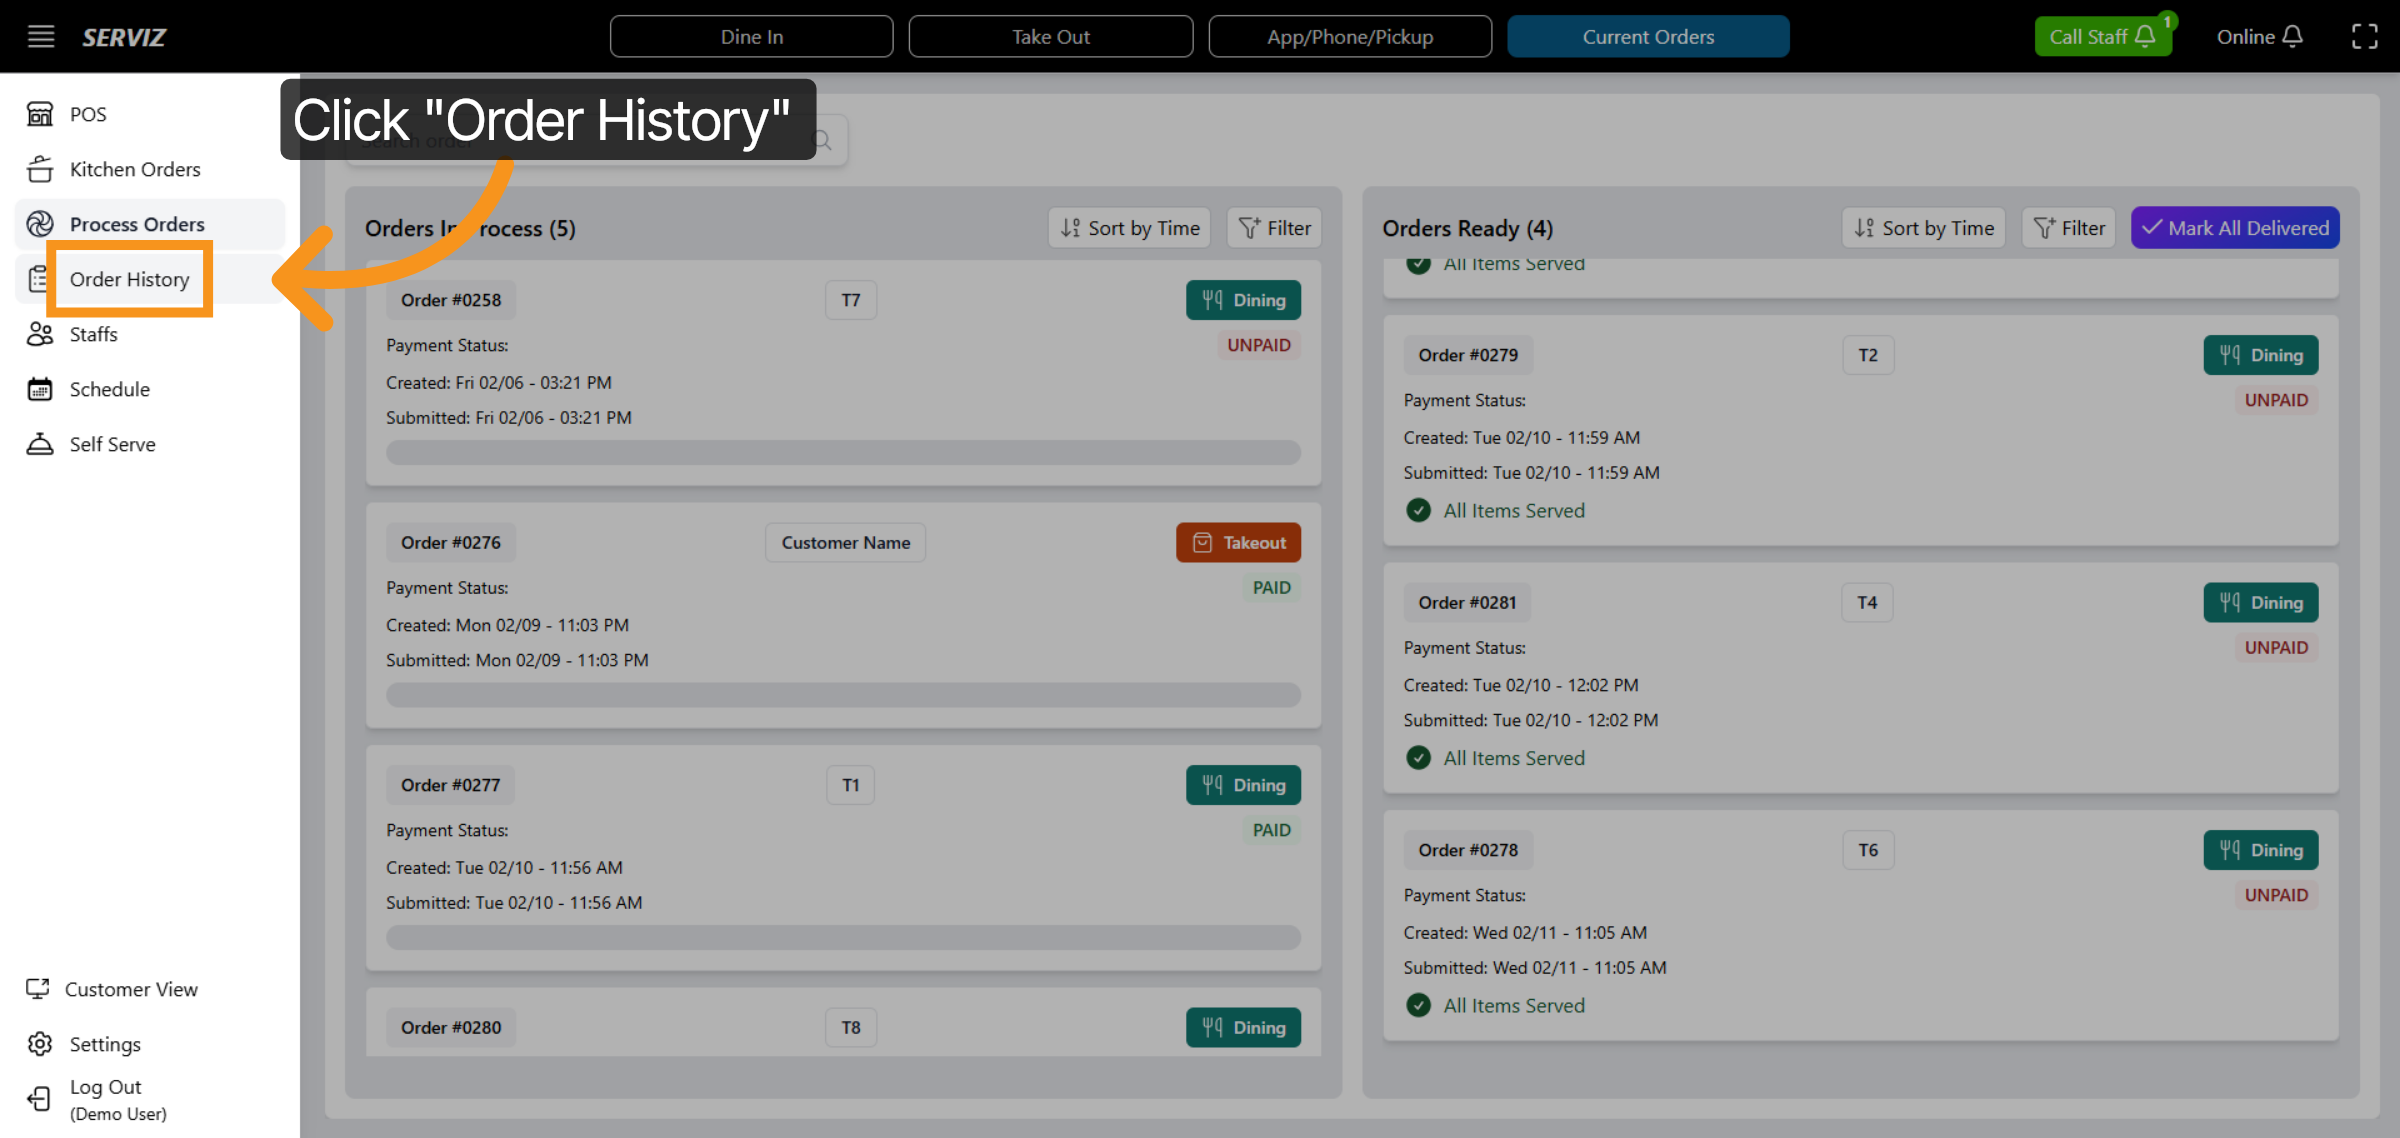The width and height of the screenshot is (2400, 1138).
Task: Open search field magnifier in Orders In Process
Action: [820, 140]
